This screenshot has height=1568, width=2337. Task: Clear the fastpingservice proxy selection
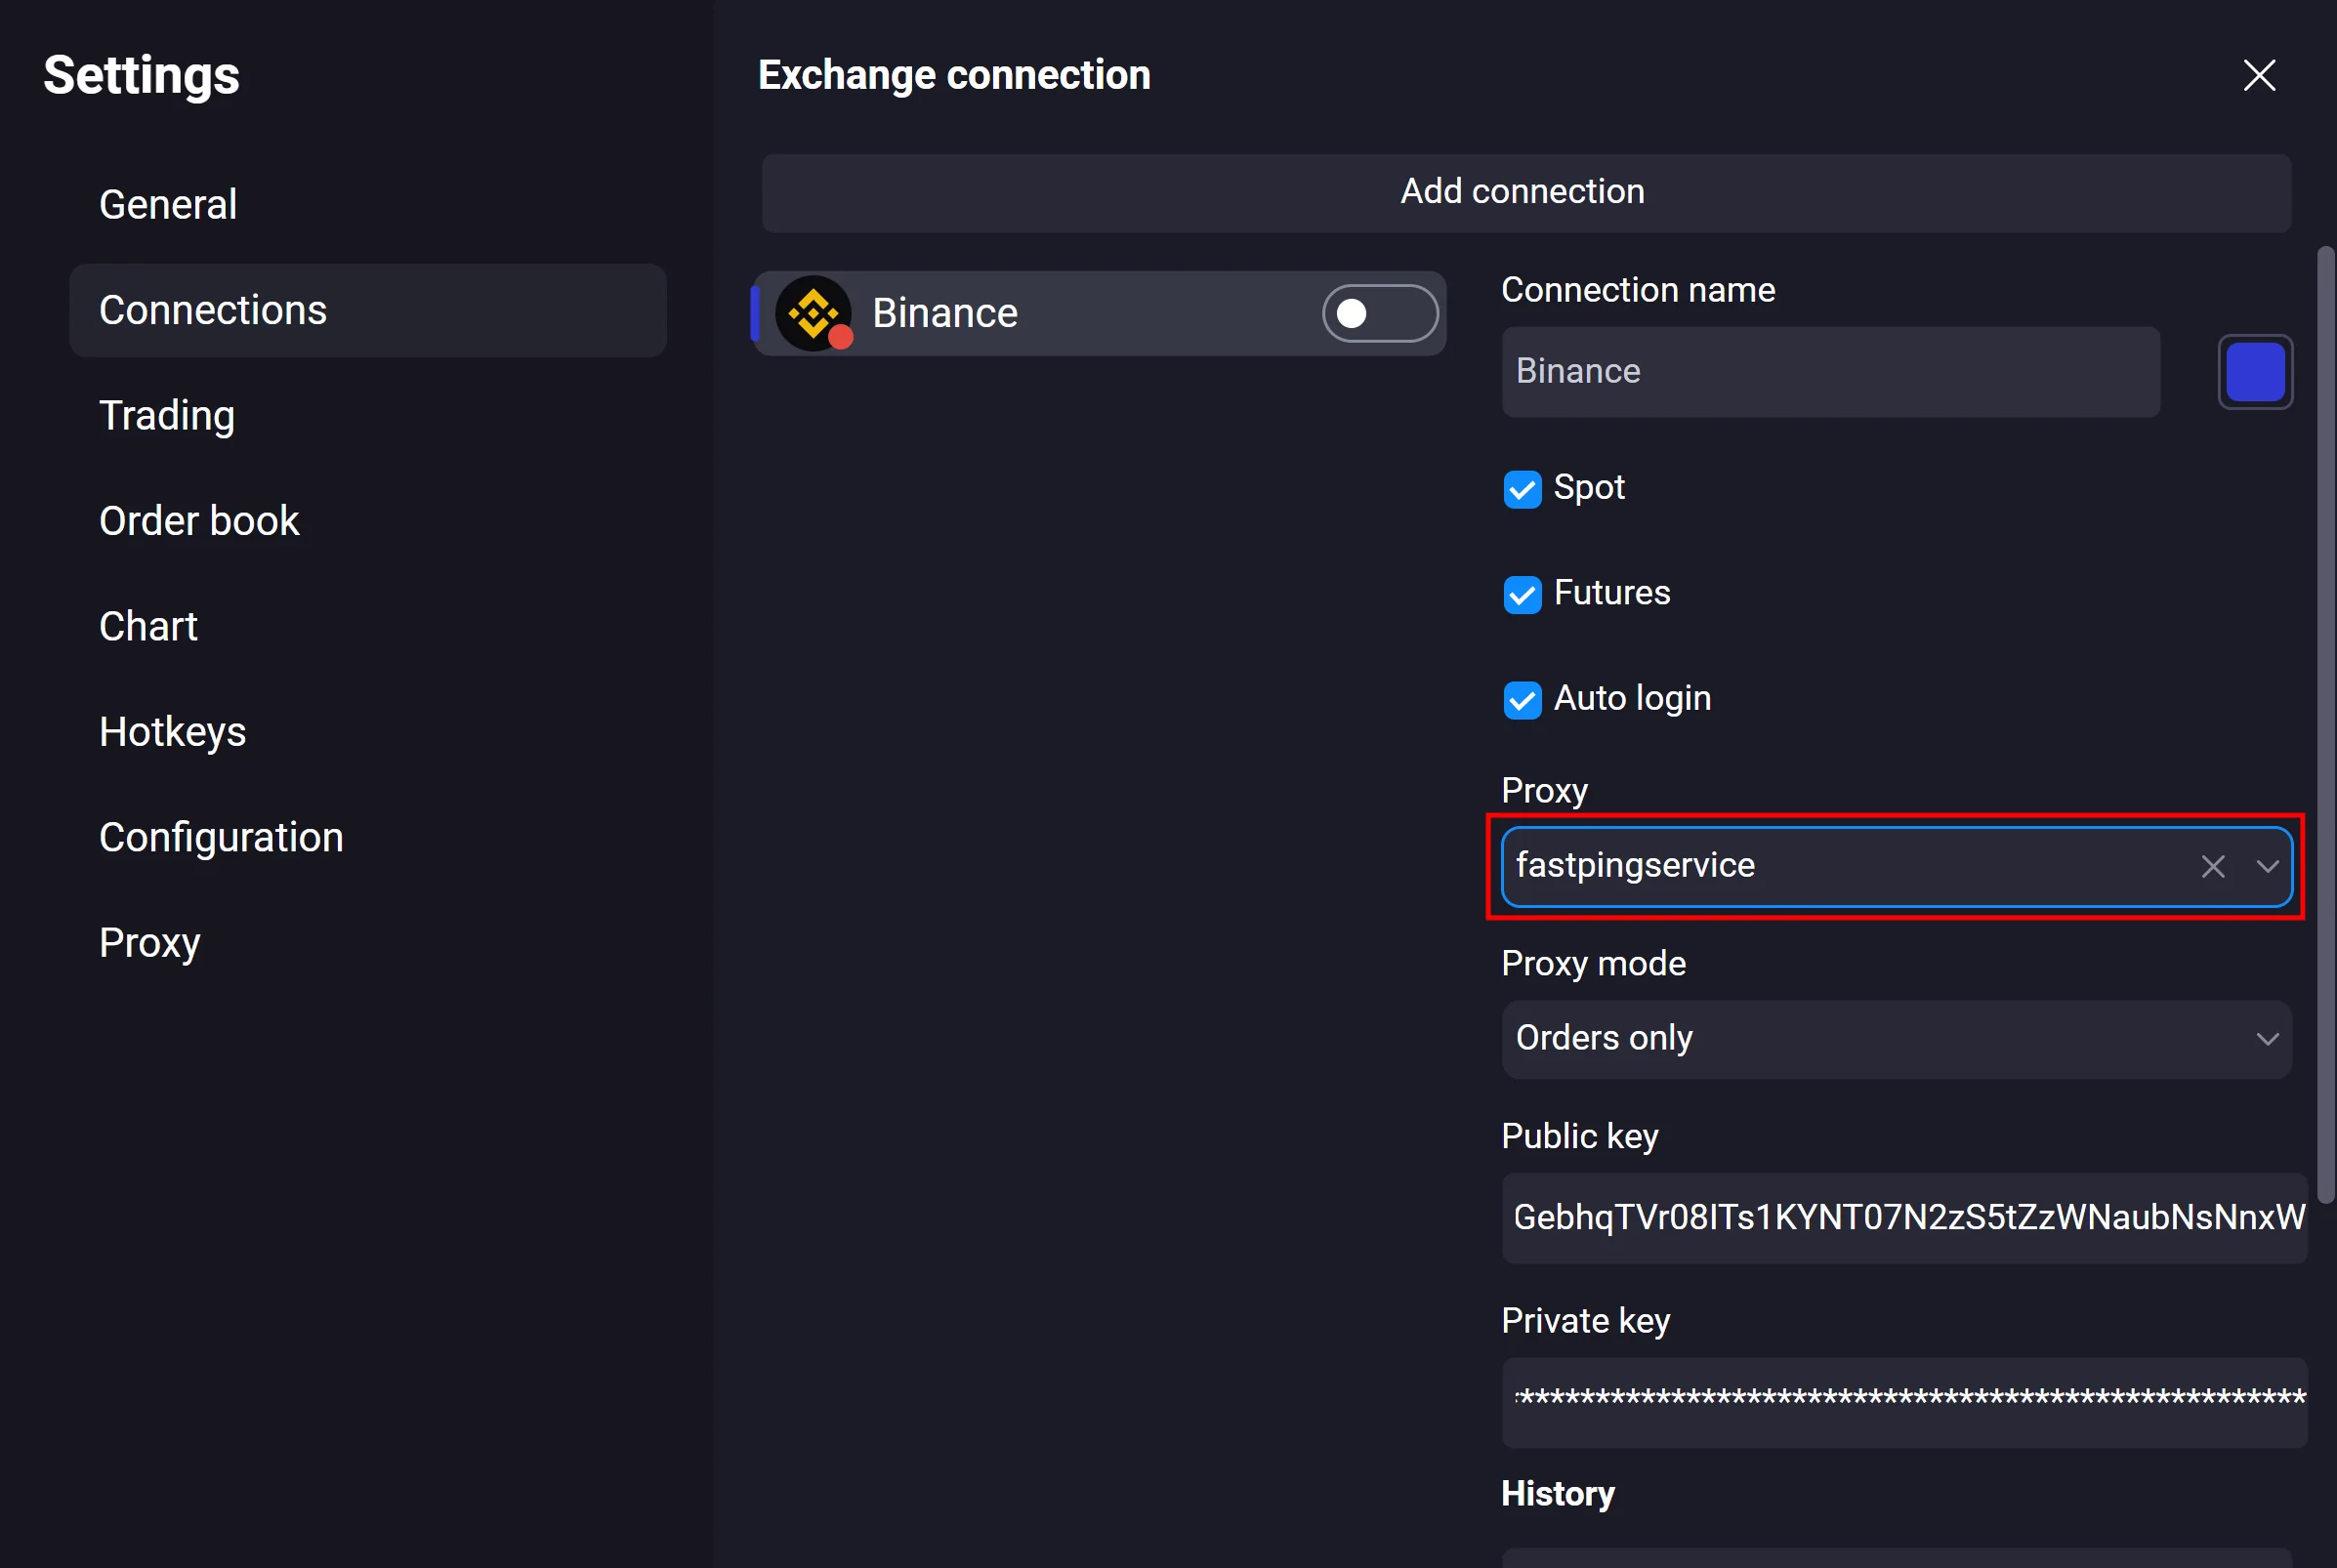tap(2212, 866)
